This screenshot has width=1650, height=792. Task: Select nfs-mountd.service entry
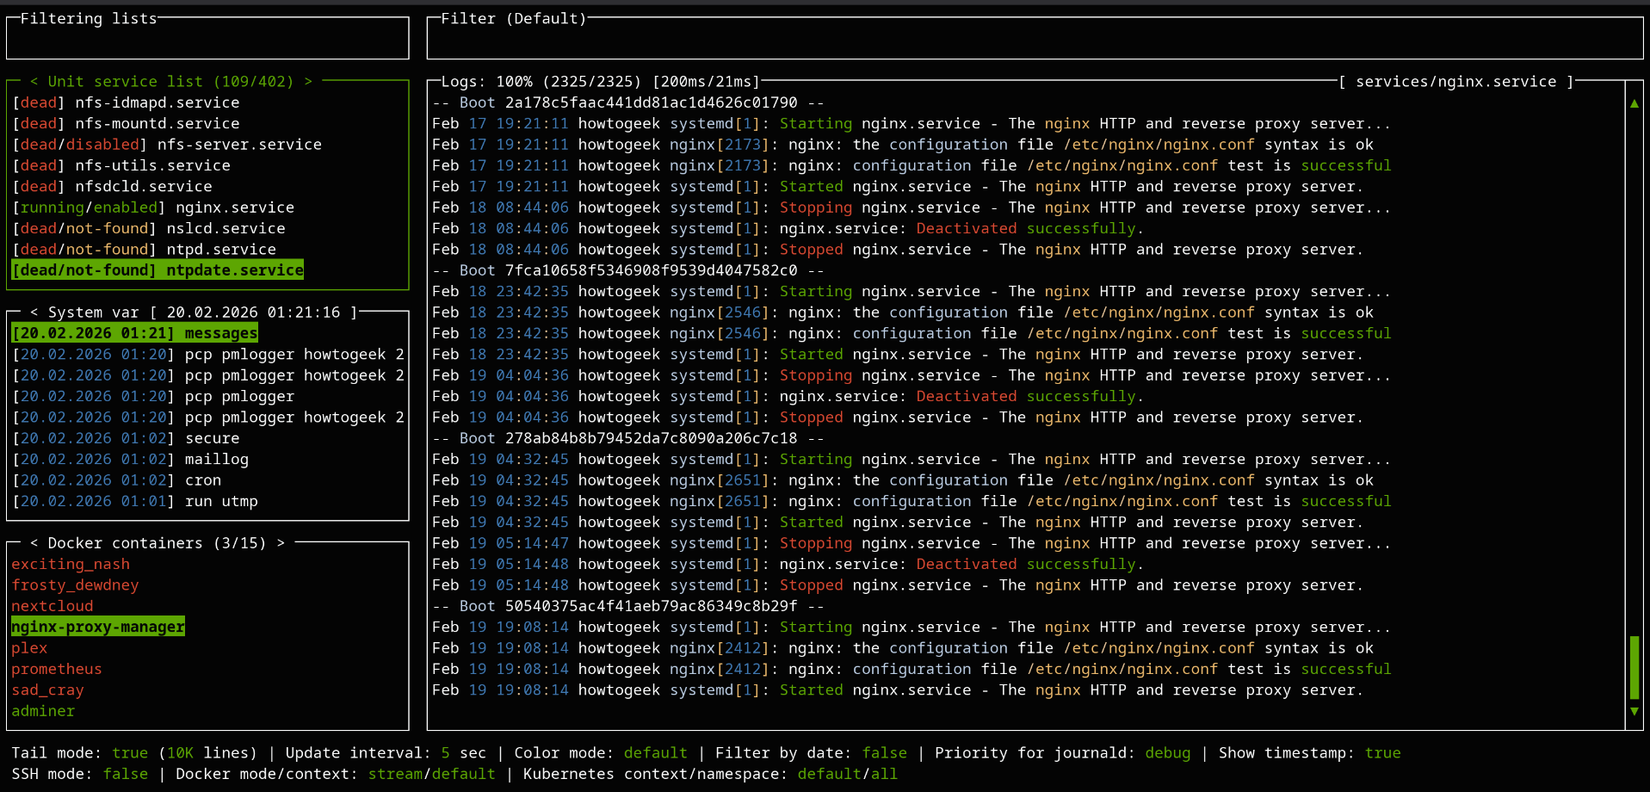point(126,124)
